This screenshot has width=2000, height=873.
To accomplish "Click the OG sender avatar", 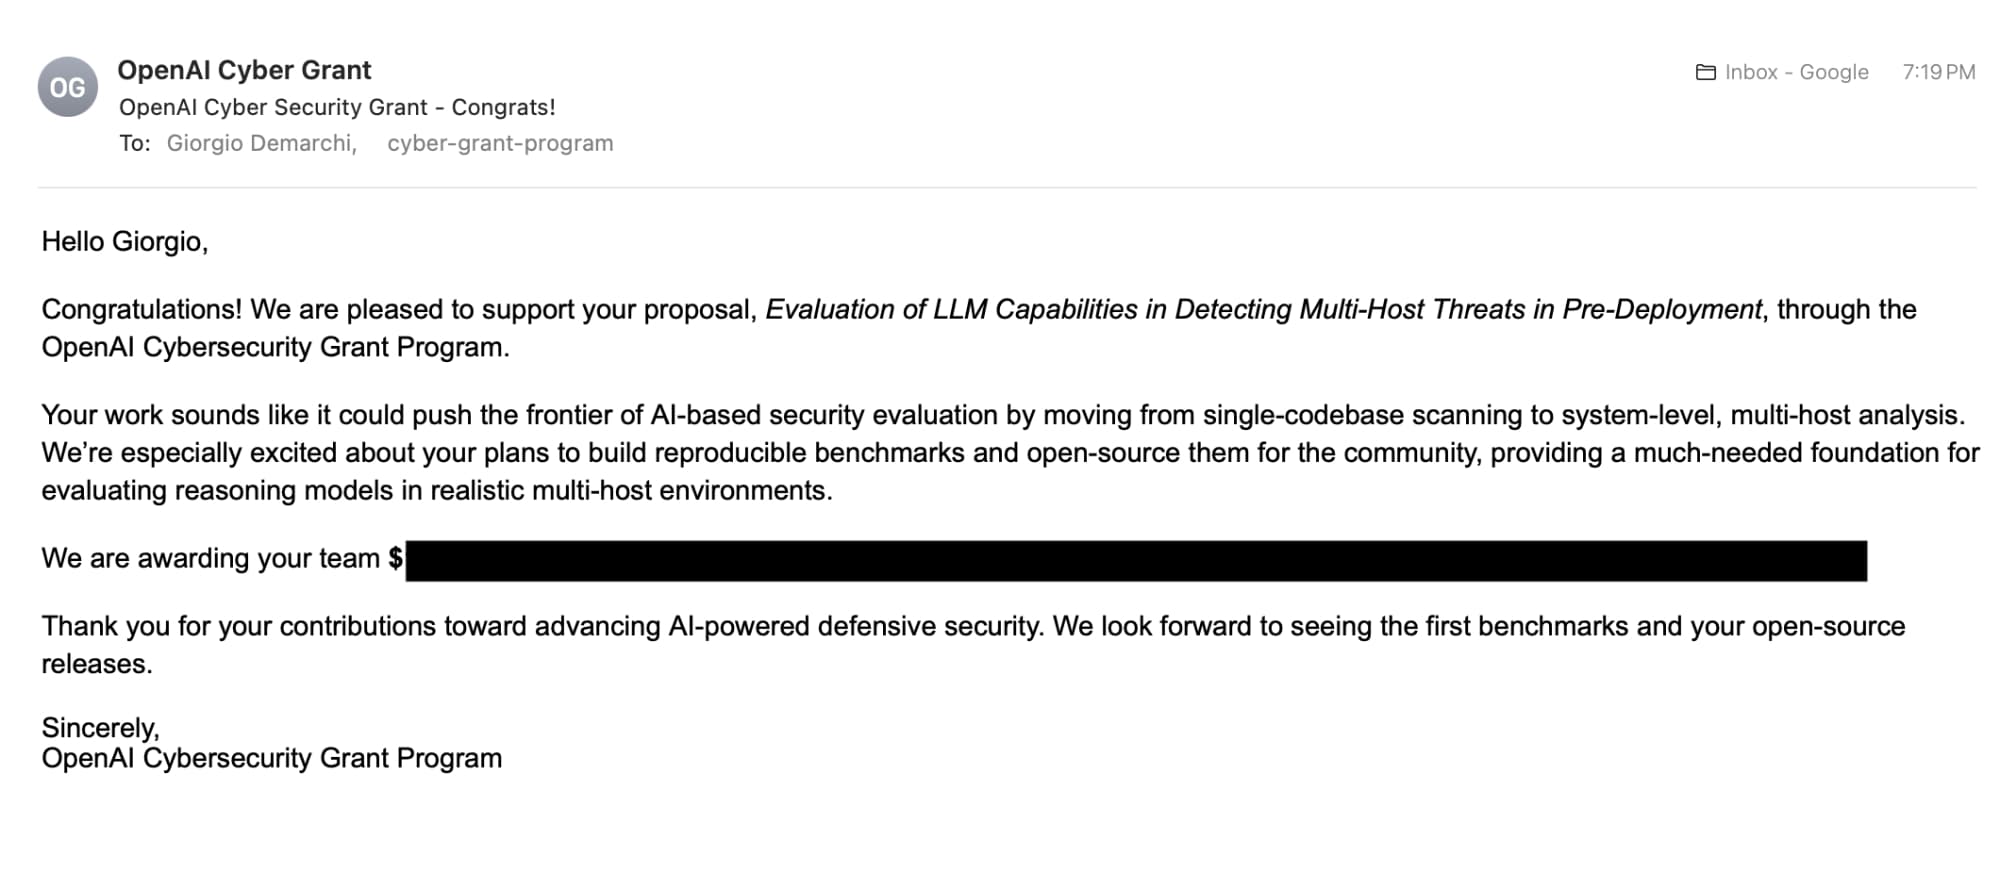I will tap(67, 87).
